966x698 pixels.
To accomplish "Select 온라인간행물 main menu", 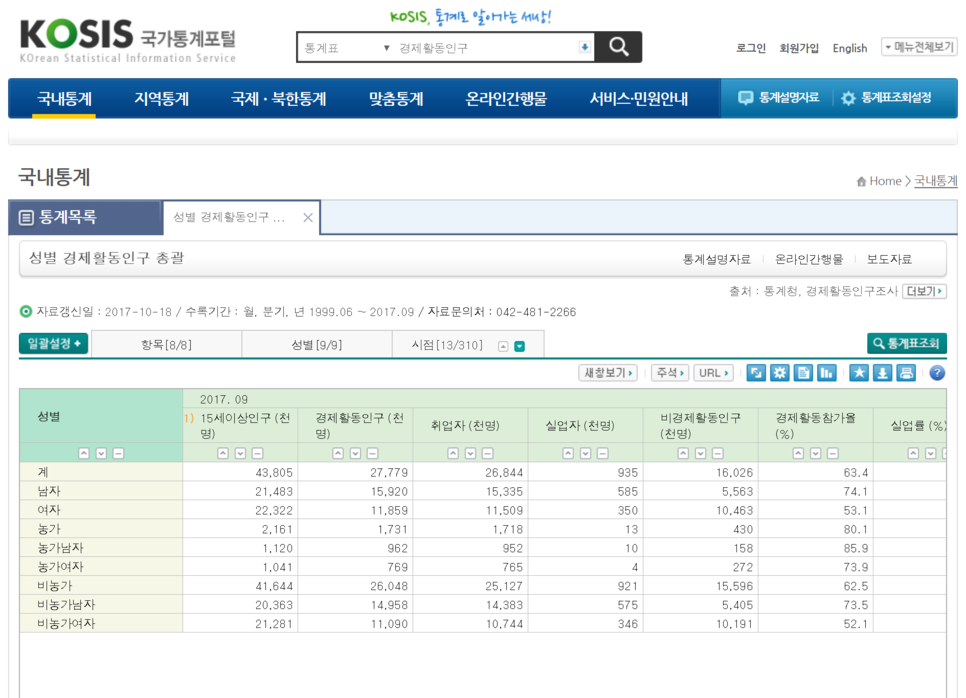I will pos(506,99).
